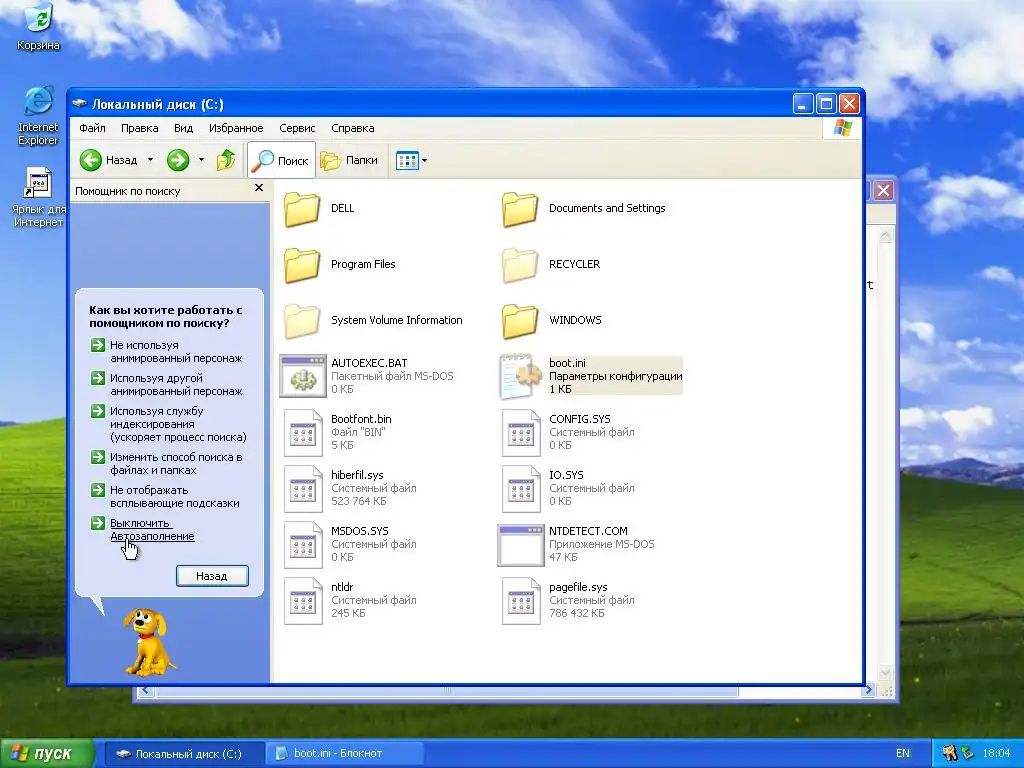The image size is (1024, 768).
Task: Switch to boot.ini - Блокнот taskbar button
Action: 344,754
